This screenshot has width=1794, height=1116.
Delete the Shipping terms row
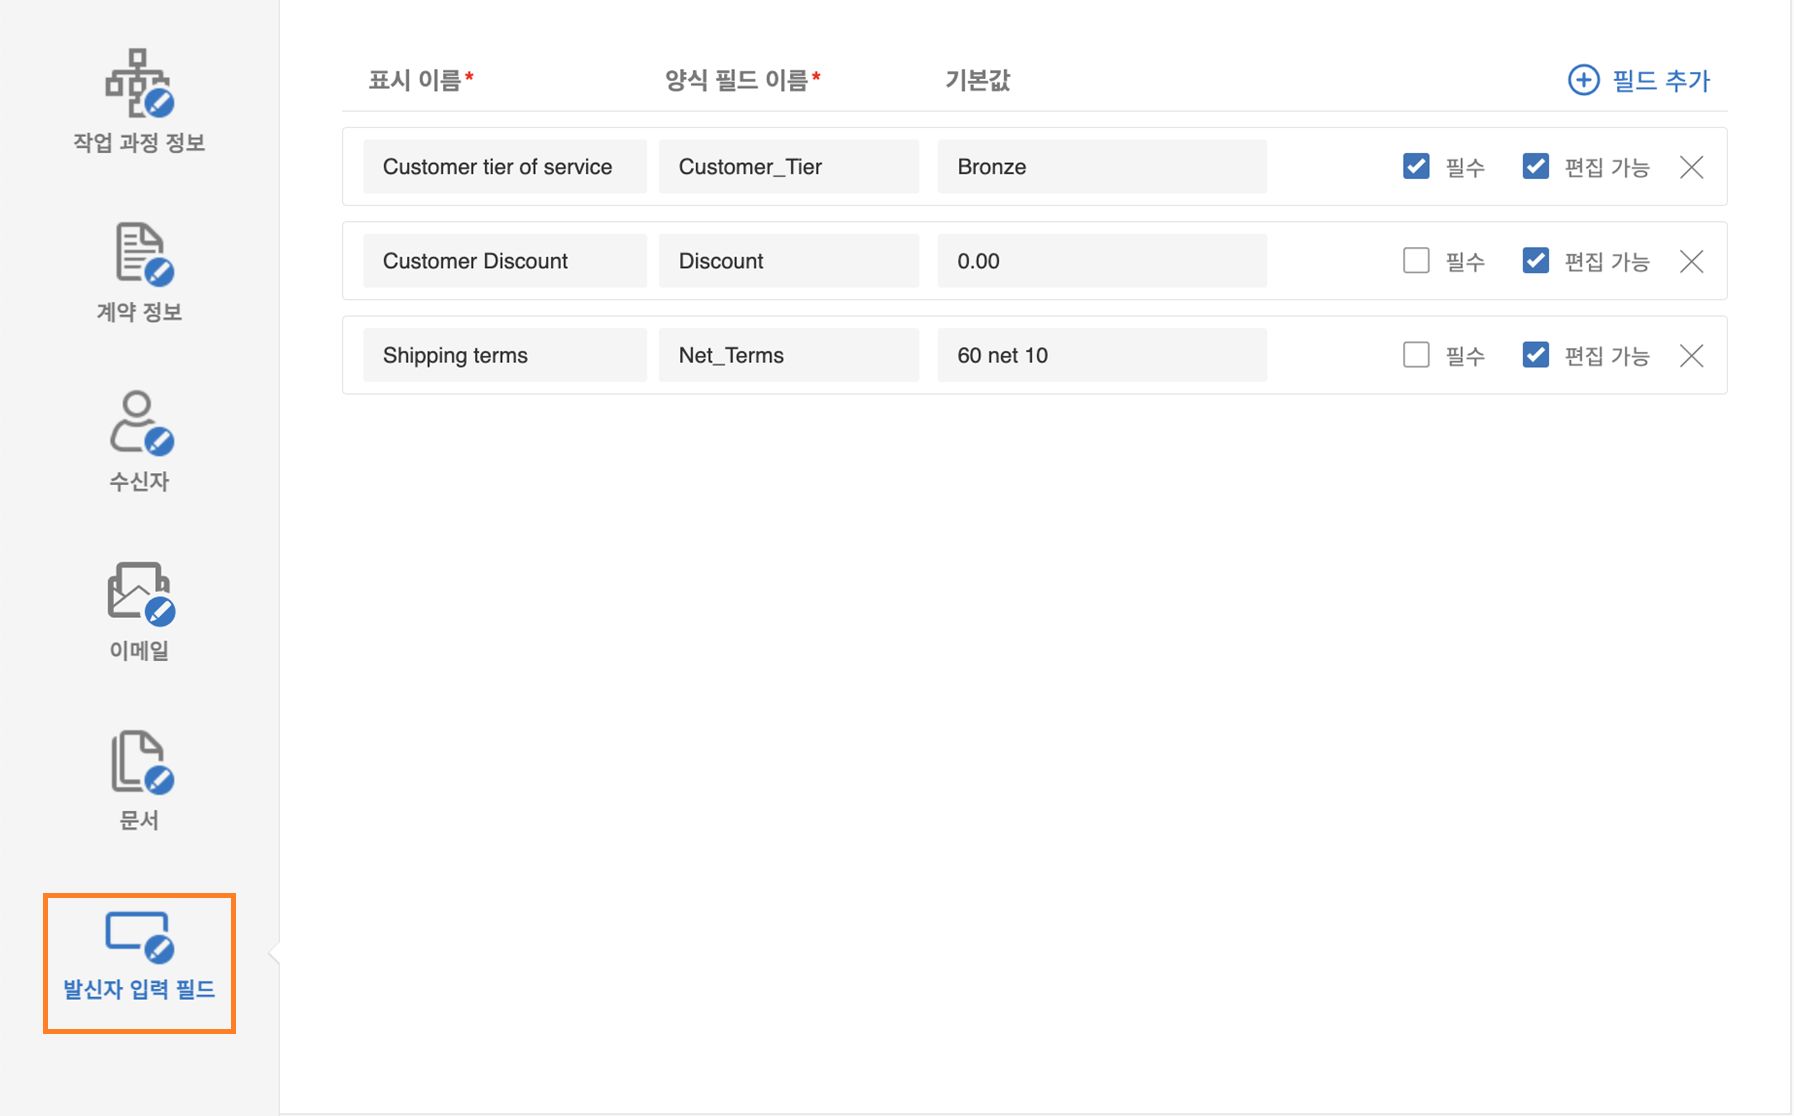(1691, 355)
